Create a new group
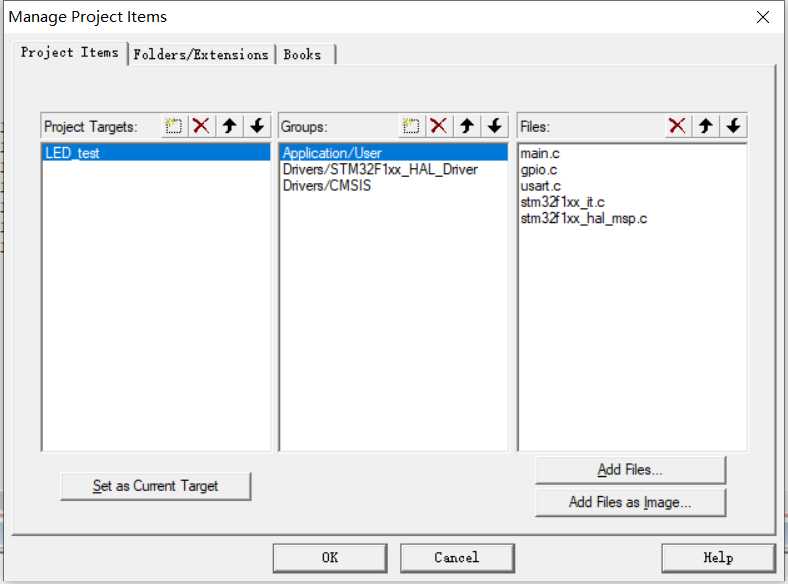This screenshot has height=584, width=788. pyautogui.click(x=411, y=126)
